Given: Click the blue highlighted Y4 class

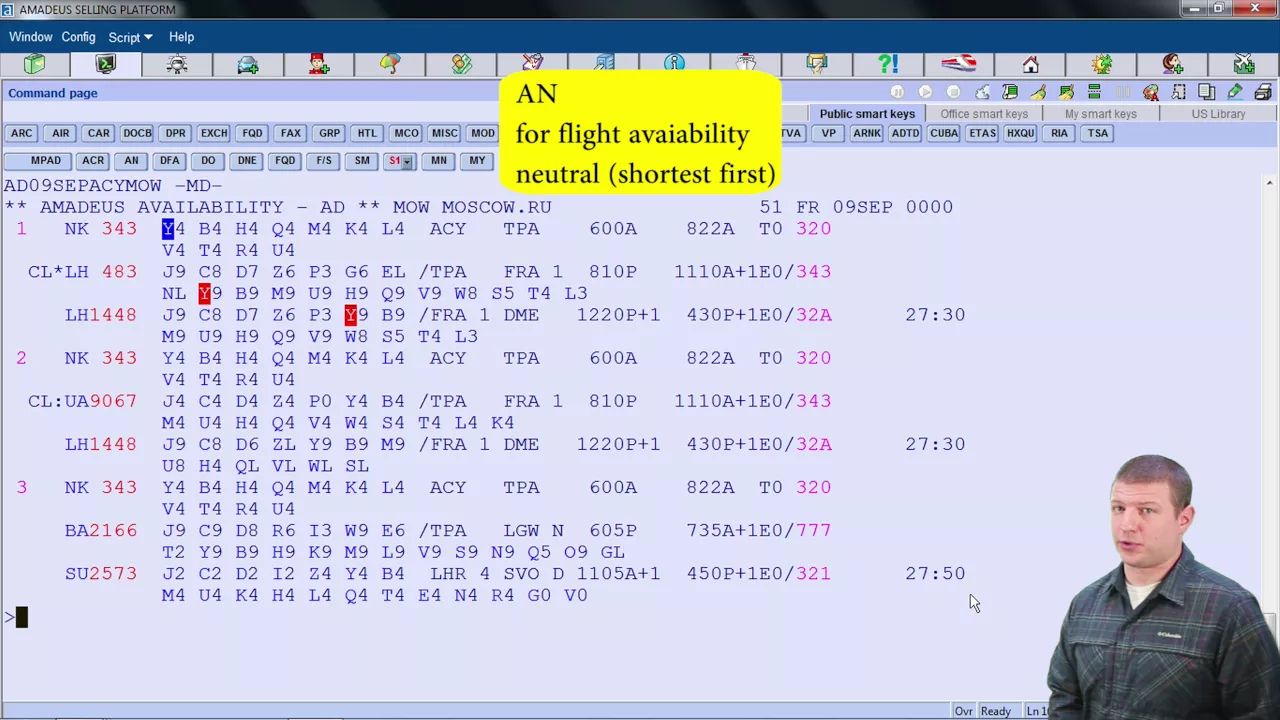Looking at the screenshot, I should point(173,229).
